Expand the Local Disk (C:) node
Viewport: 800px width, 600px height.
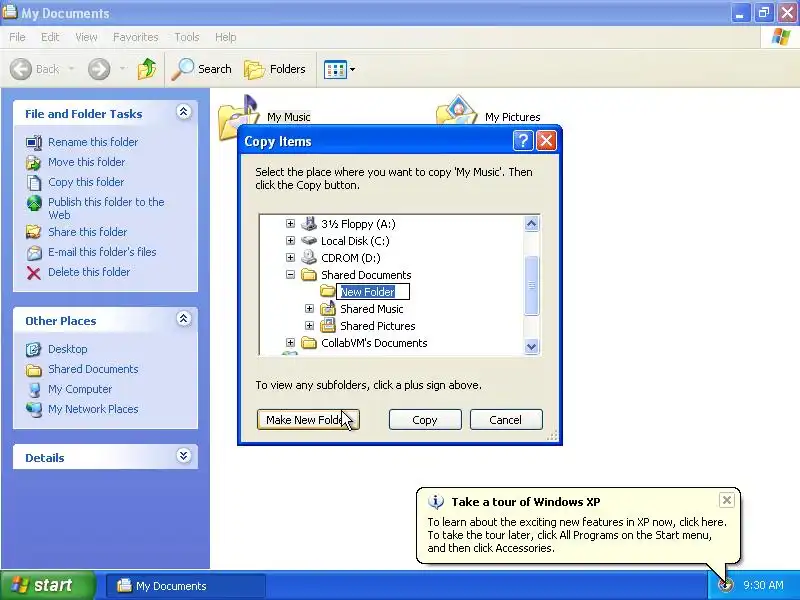[x=290, y=240]
